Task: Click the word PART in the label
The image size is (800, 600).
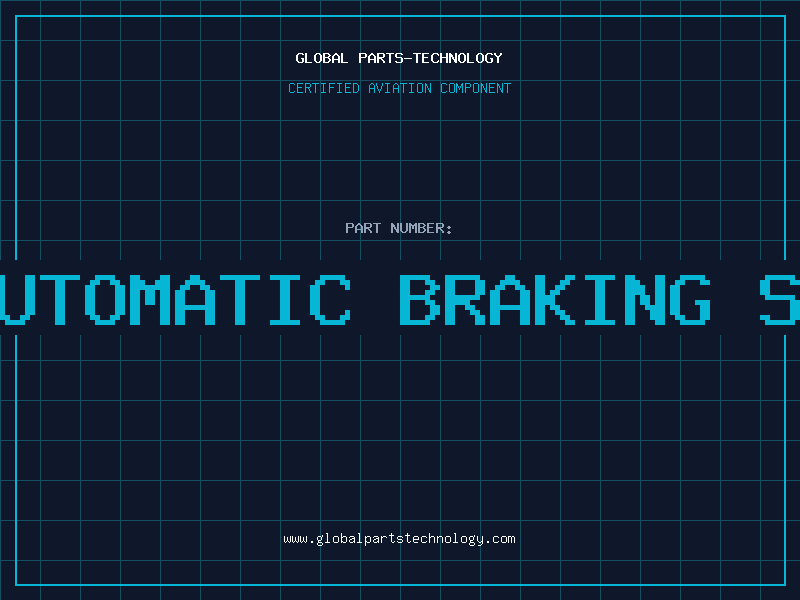Action: click(x=363, y=228)
